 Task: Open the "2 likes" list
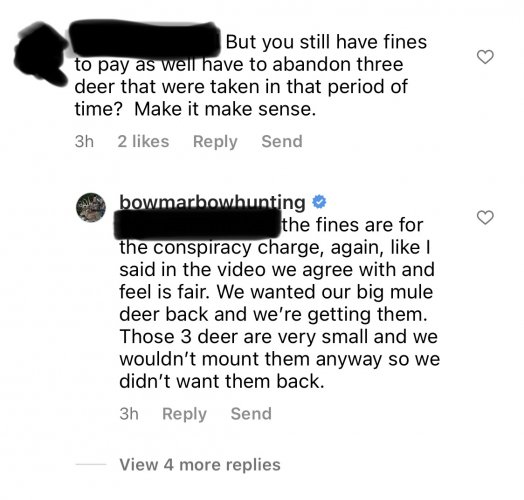(143, 141)
